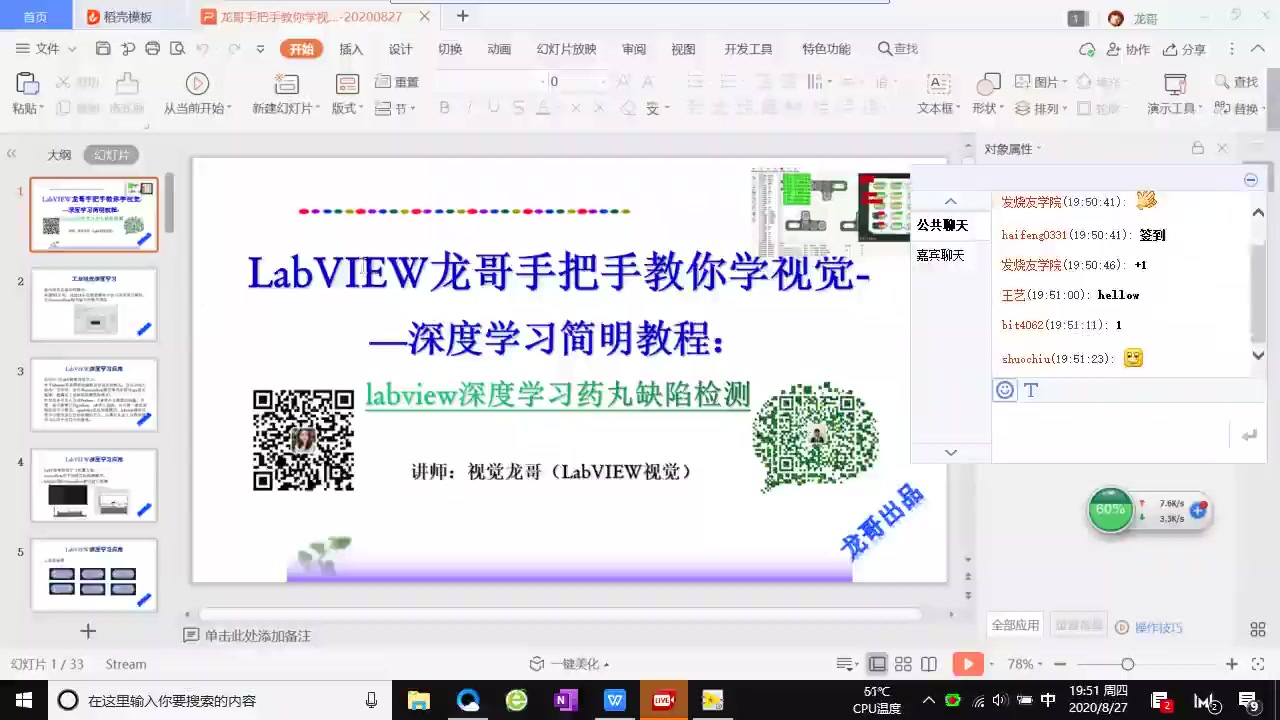
Task: Click the 新建幻灯片 new slide icon
Action: pyautogui.click(x=287, y=84)
